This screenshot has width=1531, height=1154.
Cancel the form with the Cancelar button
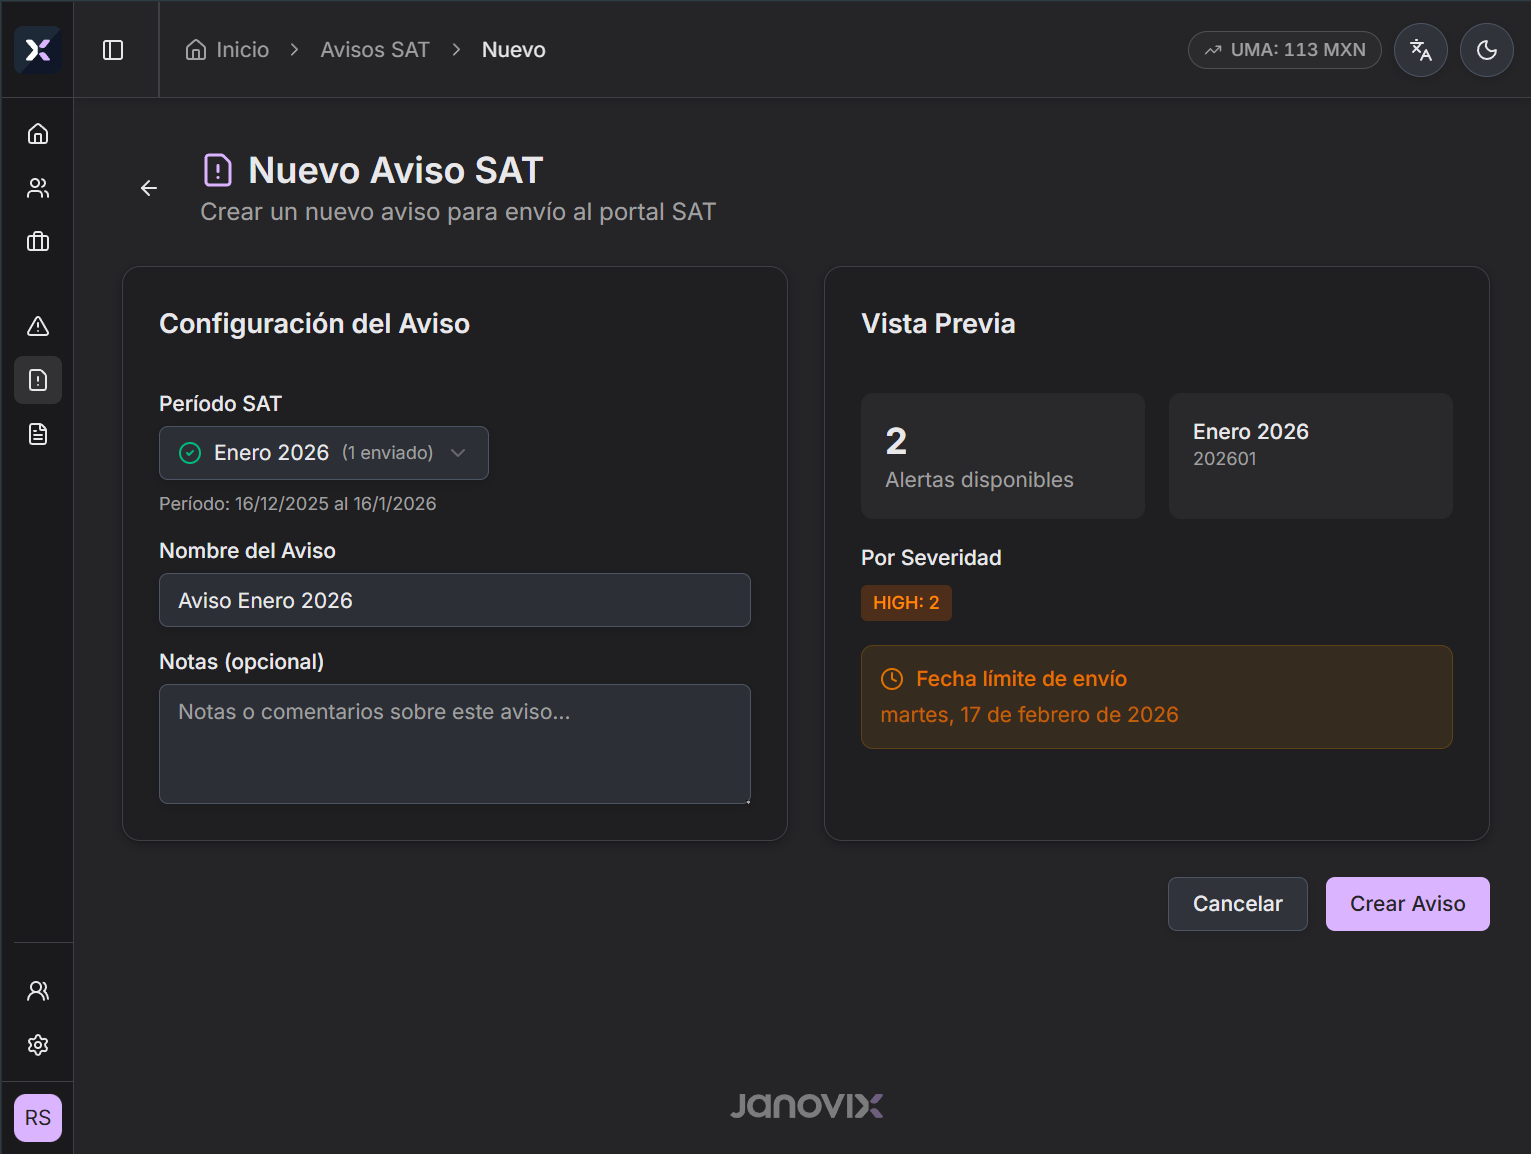[x=1237, y=903]
